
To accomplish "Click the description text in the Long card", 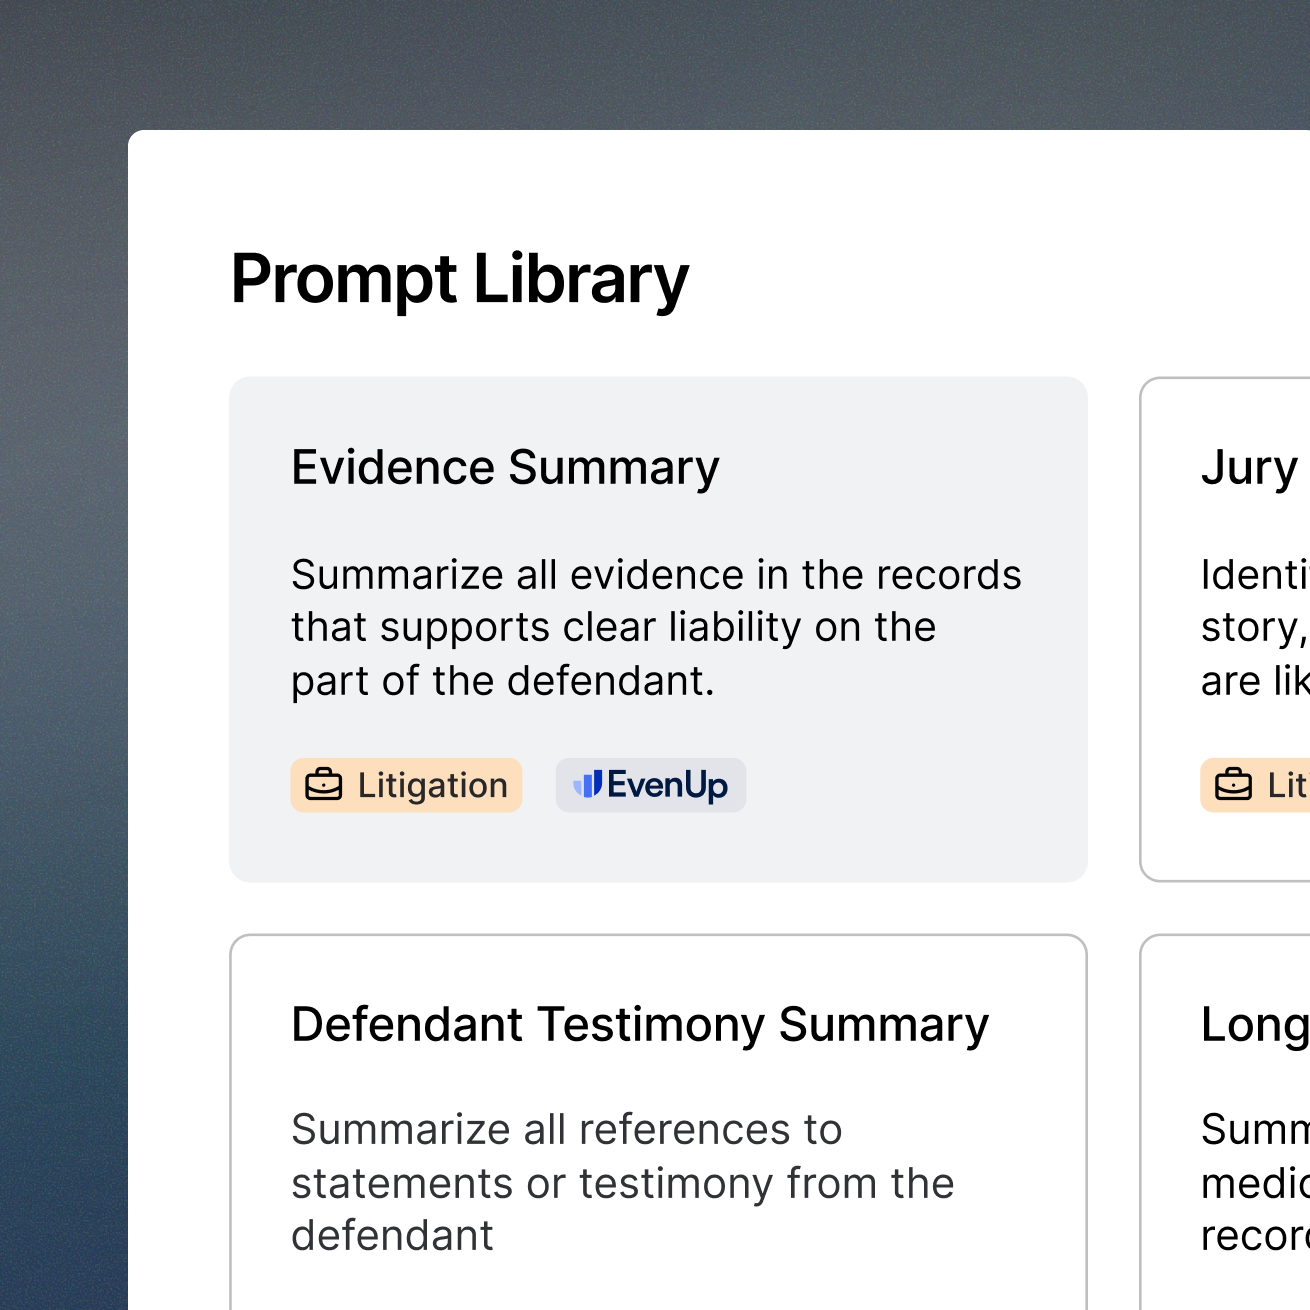I will pyautogui.click(x=1254, y=1183).
